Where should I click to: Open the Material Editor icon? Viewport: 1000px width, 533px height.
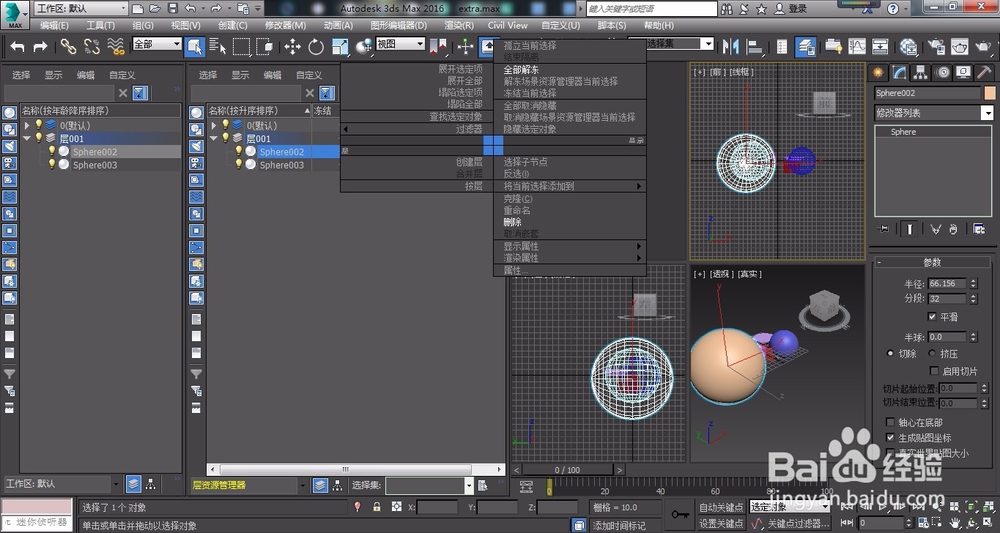pyautogui.click(x=909, y=47)
